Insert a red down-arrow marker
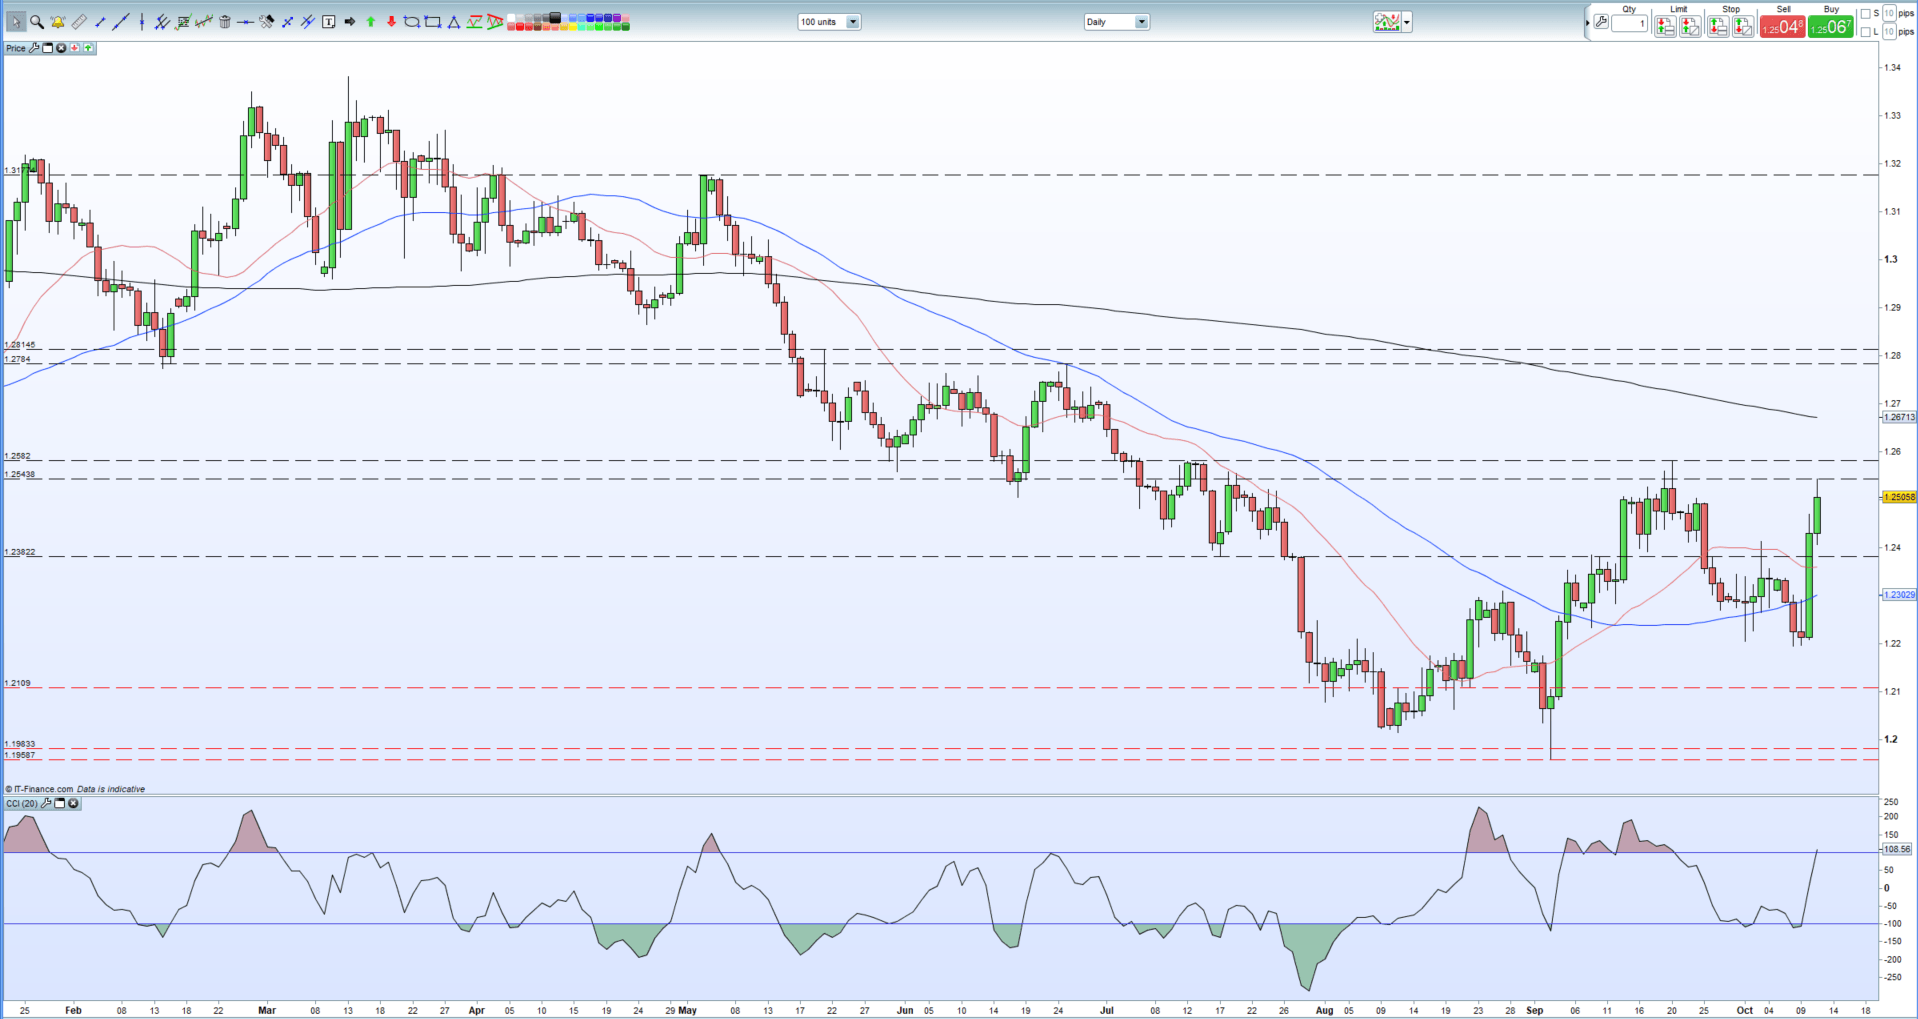Viewport: 1918px width, 1019px height. click(391, 22)
